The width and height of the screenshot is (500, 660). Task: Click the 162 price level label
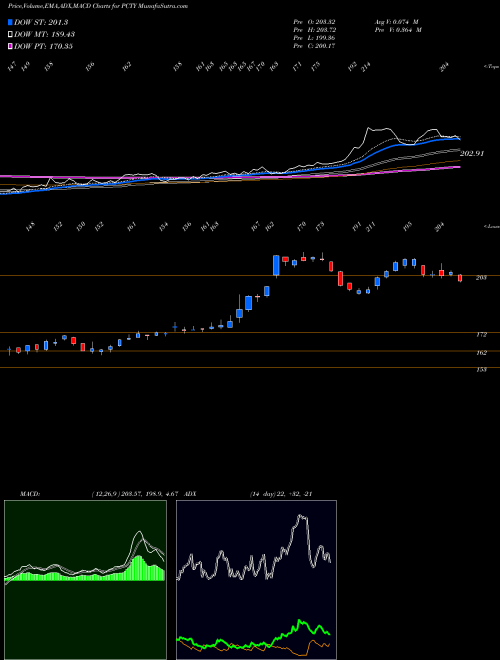[481, 353]
